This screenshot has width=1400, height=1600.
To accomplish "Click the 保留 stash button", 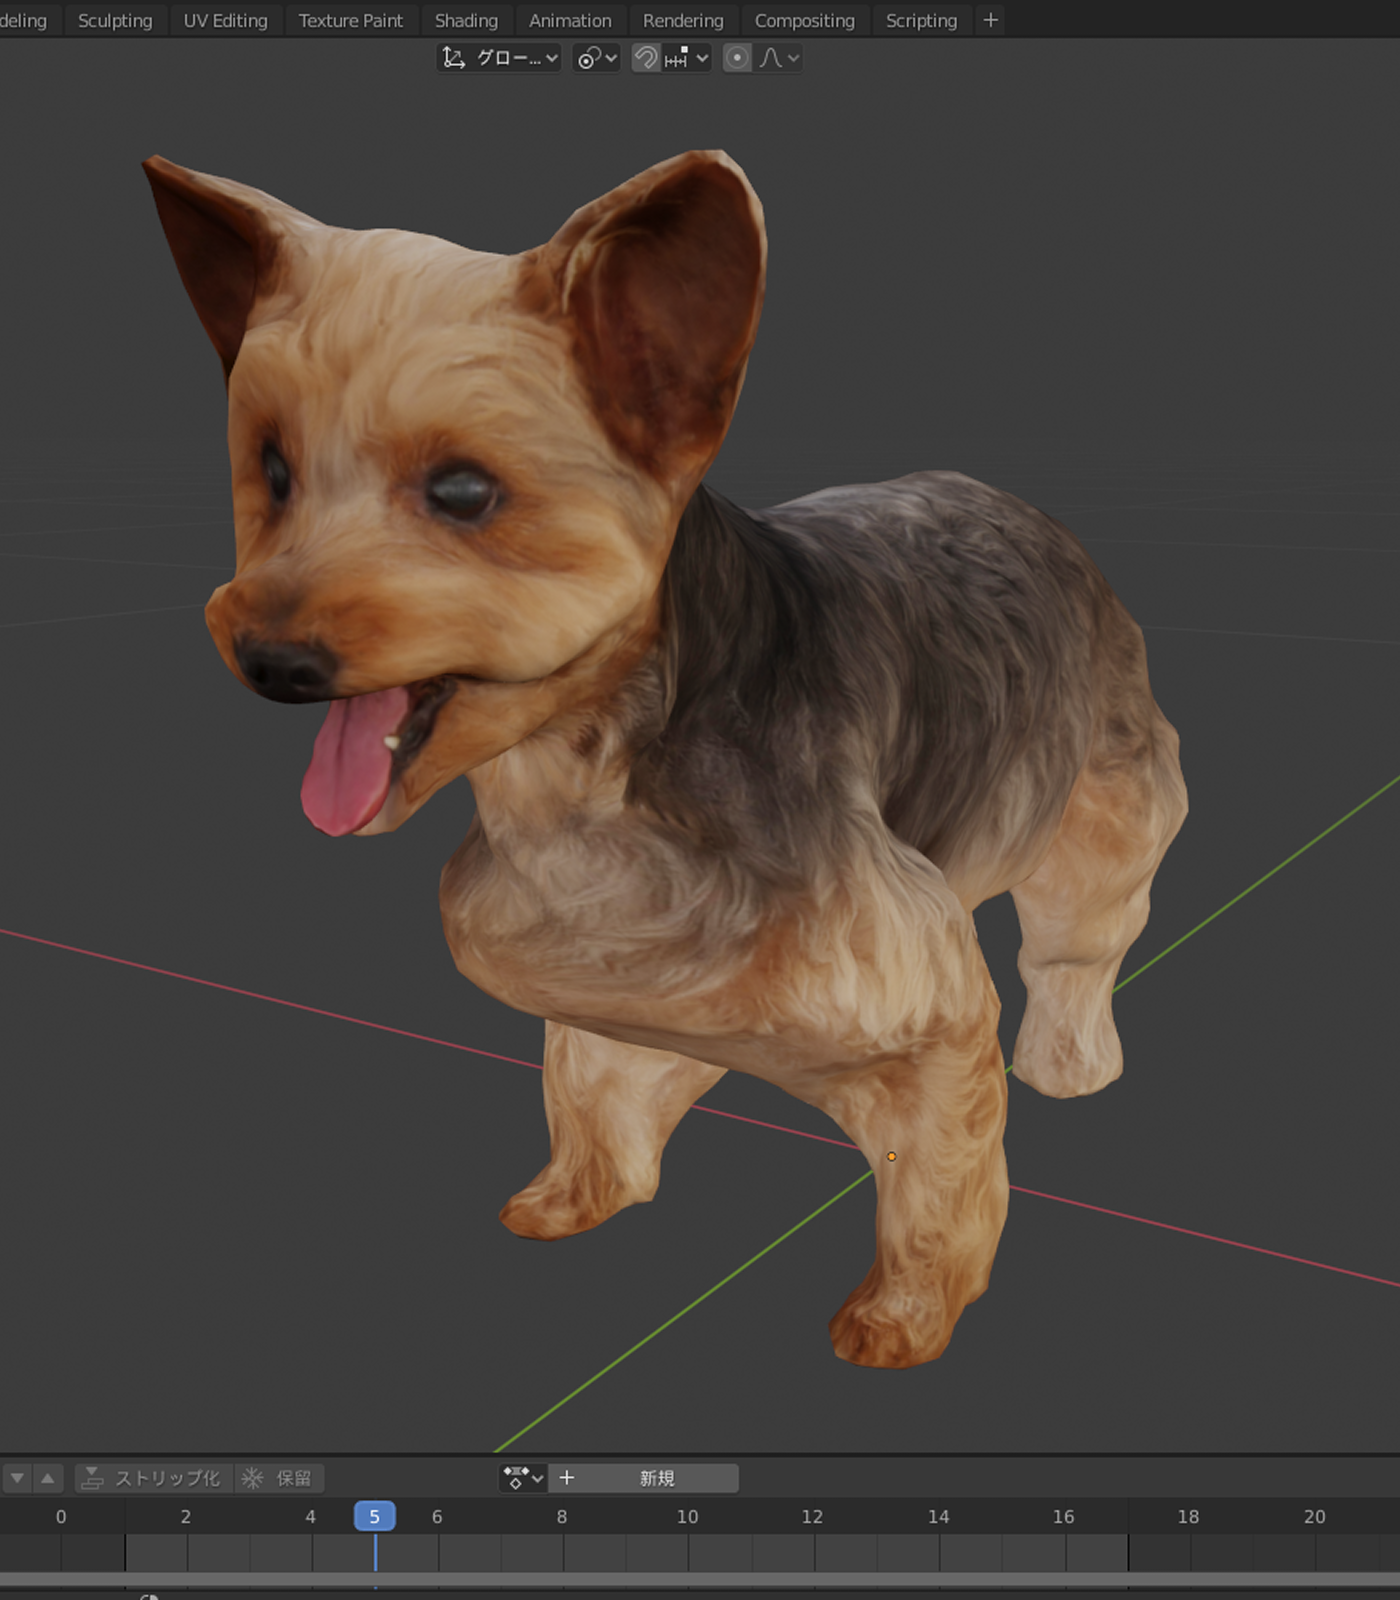I will coord(279,1478).
